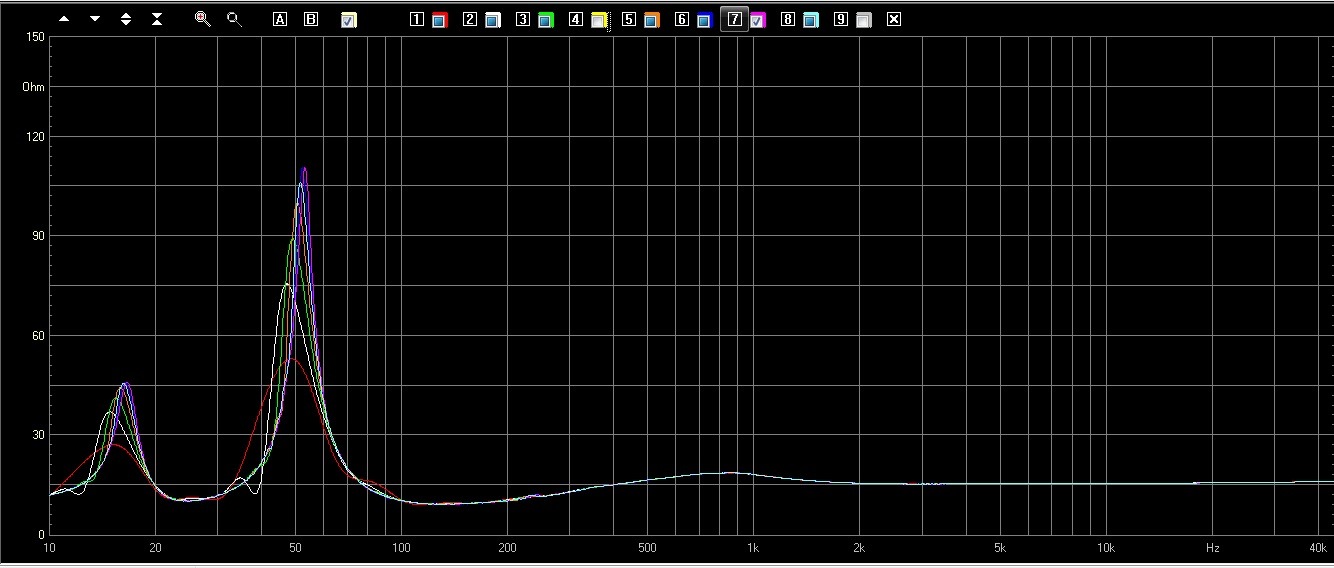Image resolution: width=1334 pixels, height=568 pixels.
Task: Click the zoom in magnifier icon
Action: coord(203,19)
